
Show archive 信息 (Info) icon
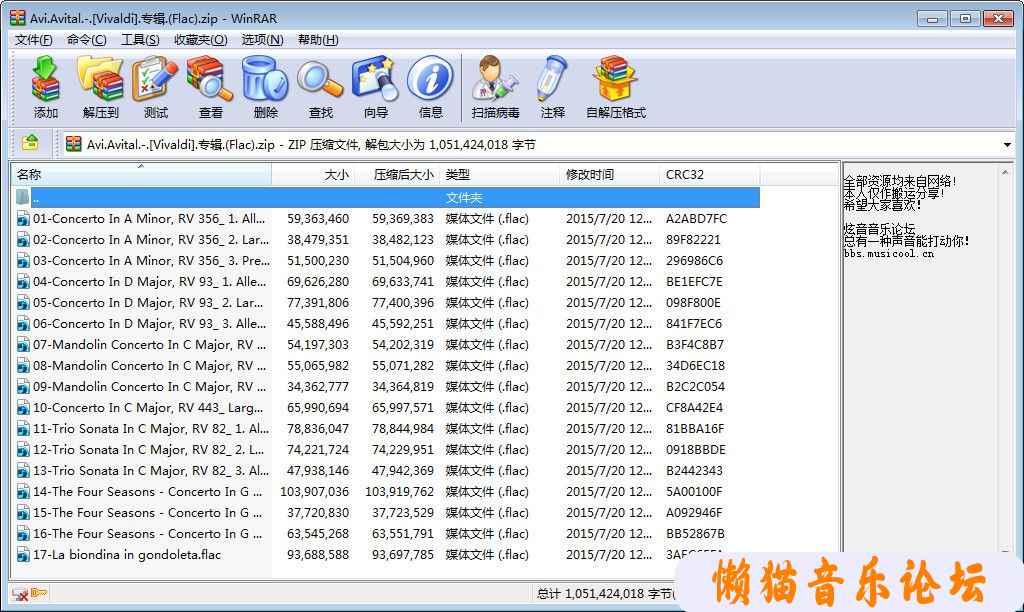[x=430, y=87]
